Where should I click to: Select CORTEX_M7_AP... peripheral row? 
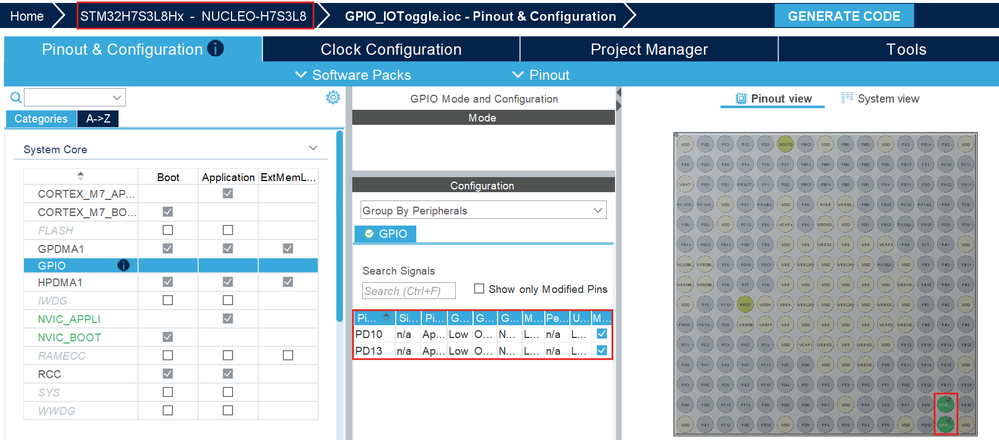(171, 193)
